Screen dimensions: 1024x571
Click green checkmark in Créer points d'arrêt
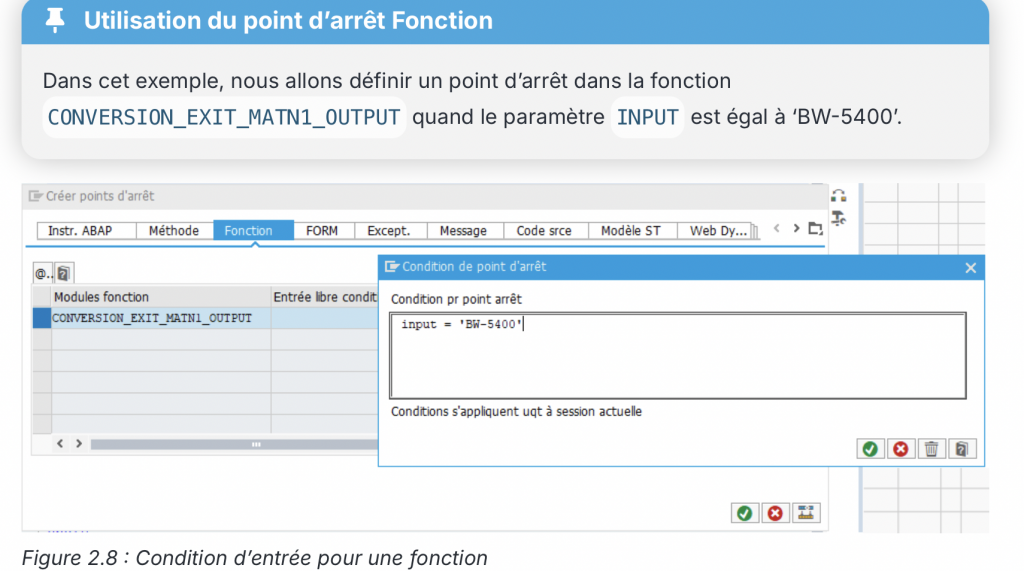coord(744,513)
